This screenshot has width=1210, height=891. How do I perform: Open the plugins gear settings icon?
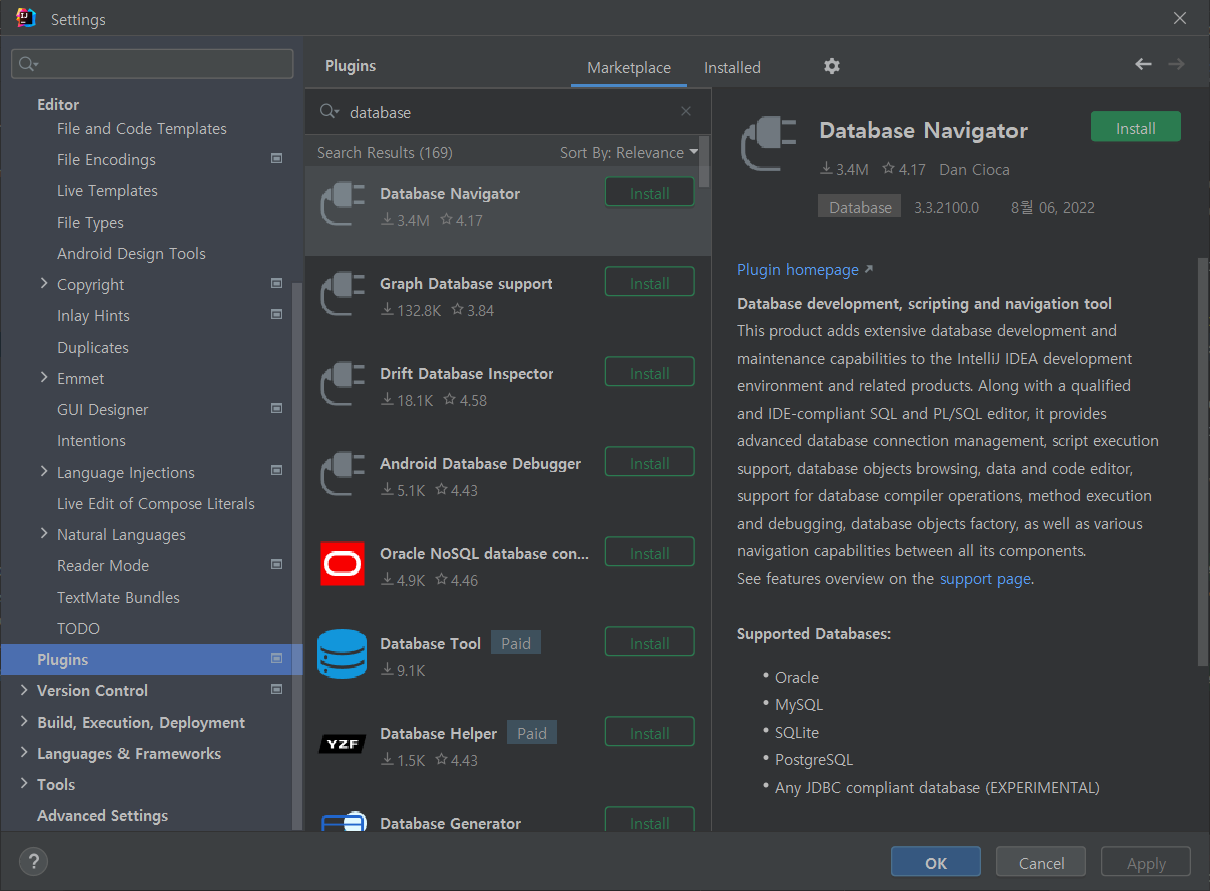pos(832,66)
